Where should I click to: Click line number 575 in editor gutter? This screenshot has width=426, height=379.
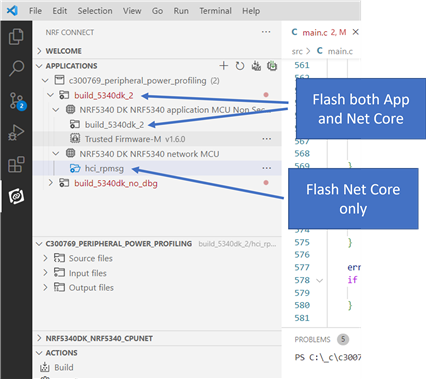[302, 242]
